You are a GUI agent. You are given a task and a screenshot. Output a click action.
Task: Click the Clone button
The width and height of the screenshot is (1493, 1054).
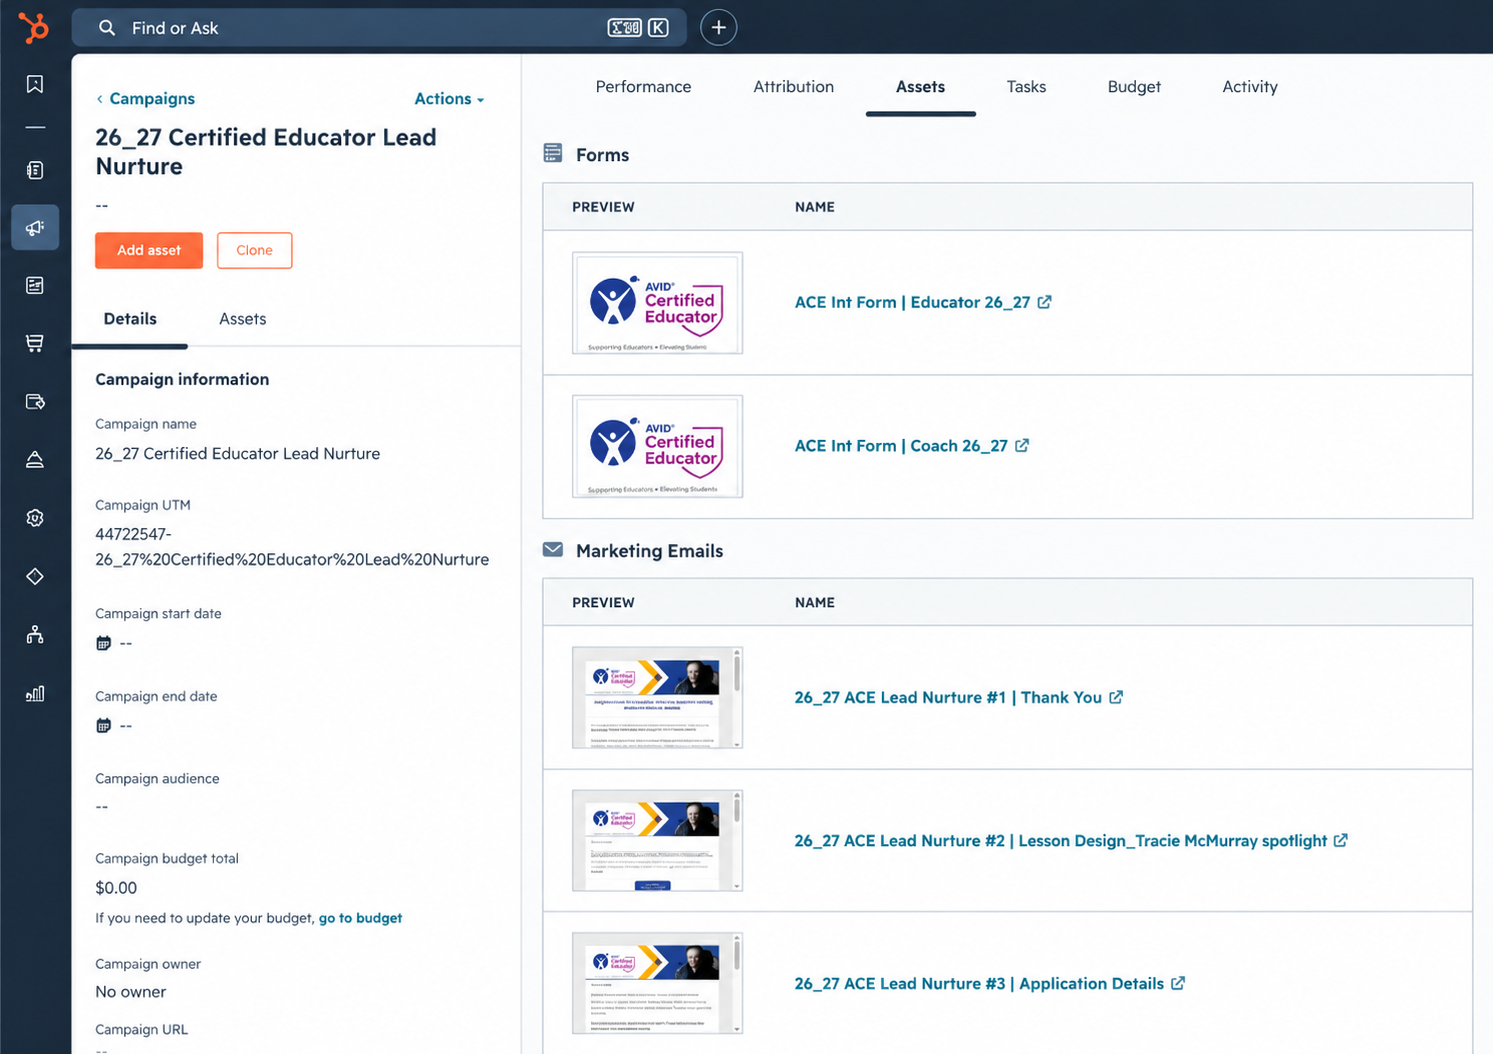tap(254, 250)
